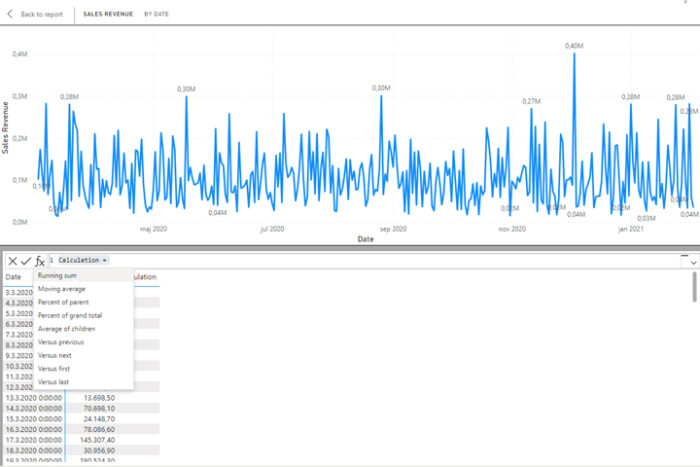Select the 15.3.2020 0:00:00 date cell
700x467 pixels.
coord(34,419)
